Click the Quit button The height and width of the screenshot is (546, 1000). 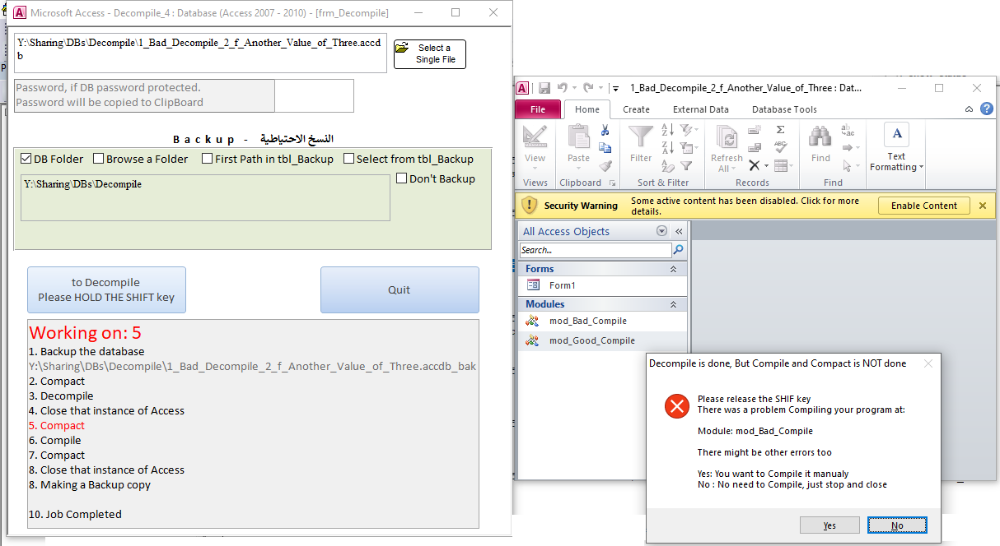pyautogui.click(x=399, y=290)
